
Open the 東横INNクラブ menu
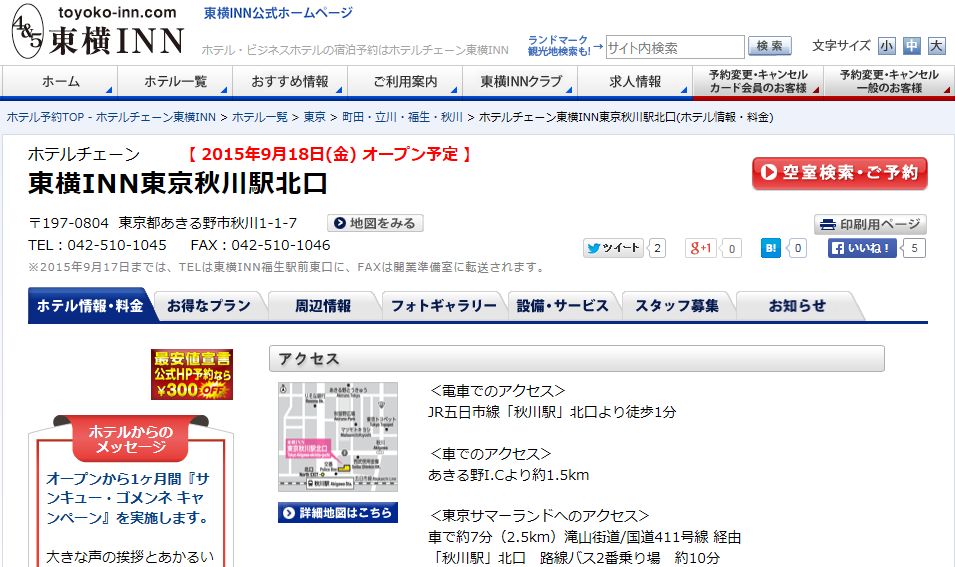pyautogui.click(x=520, y=82)
